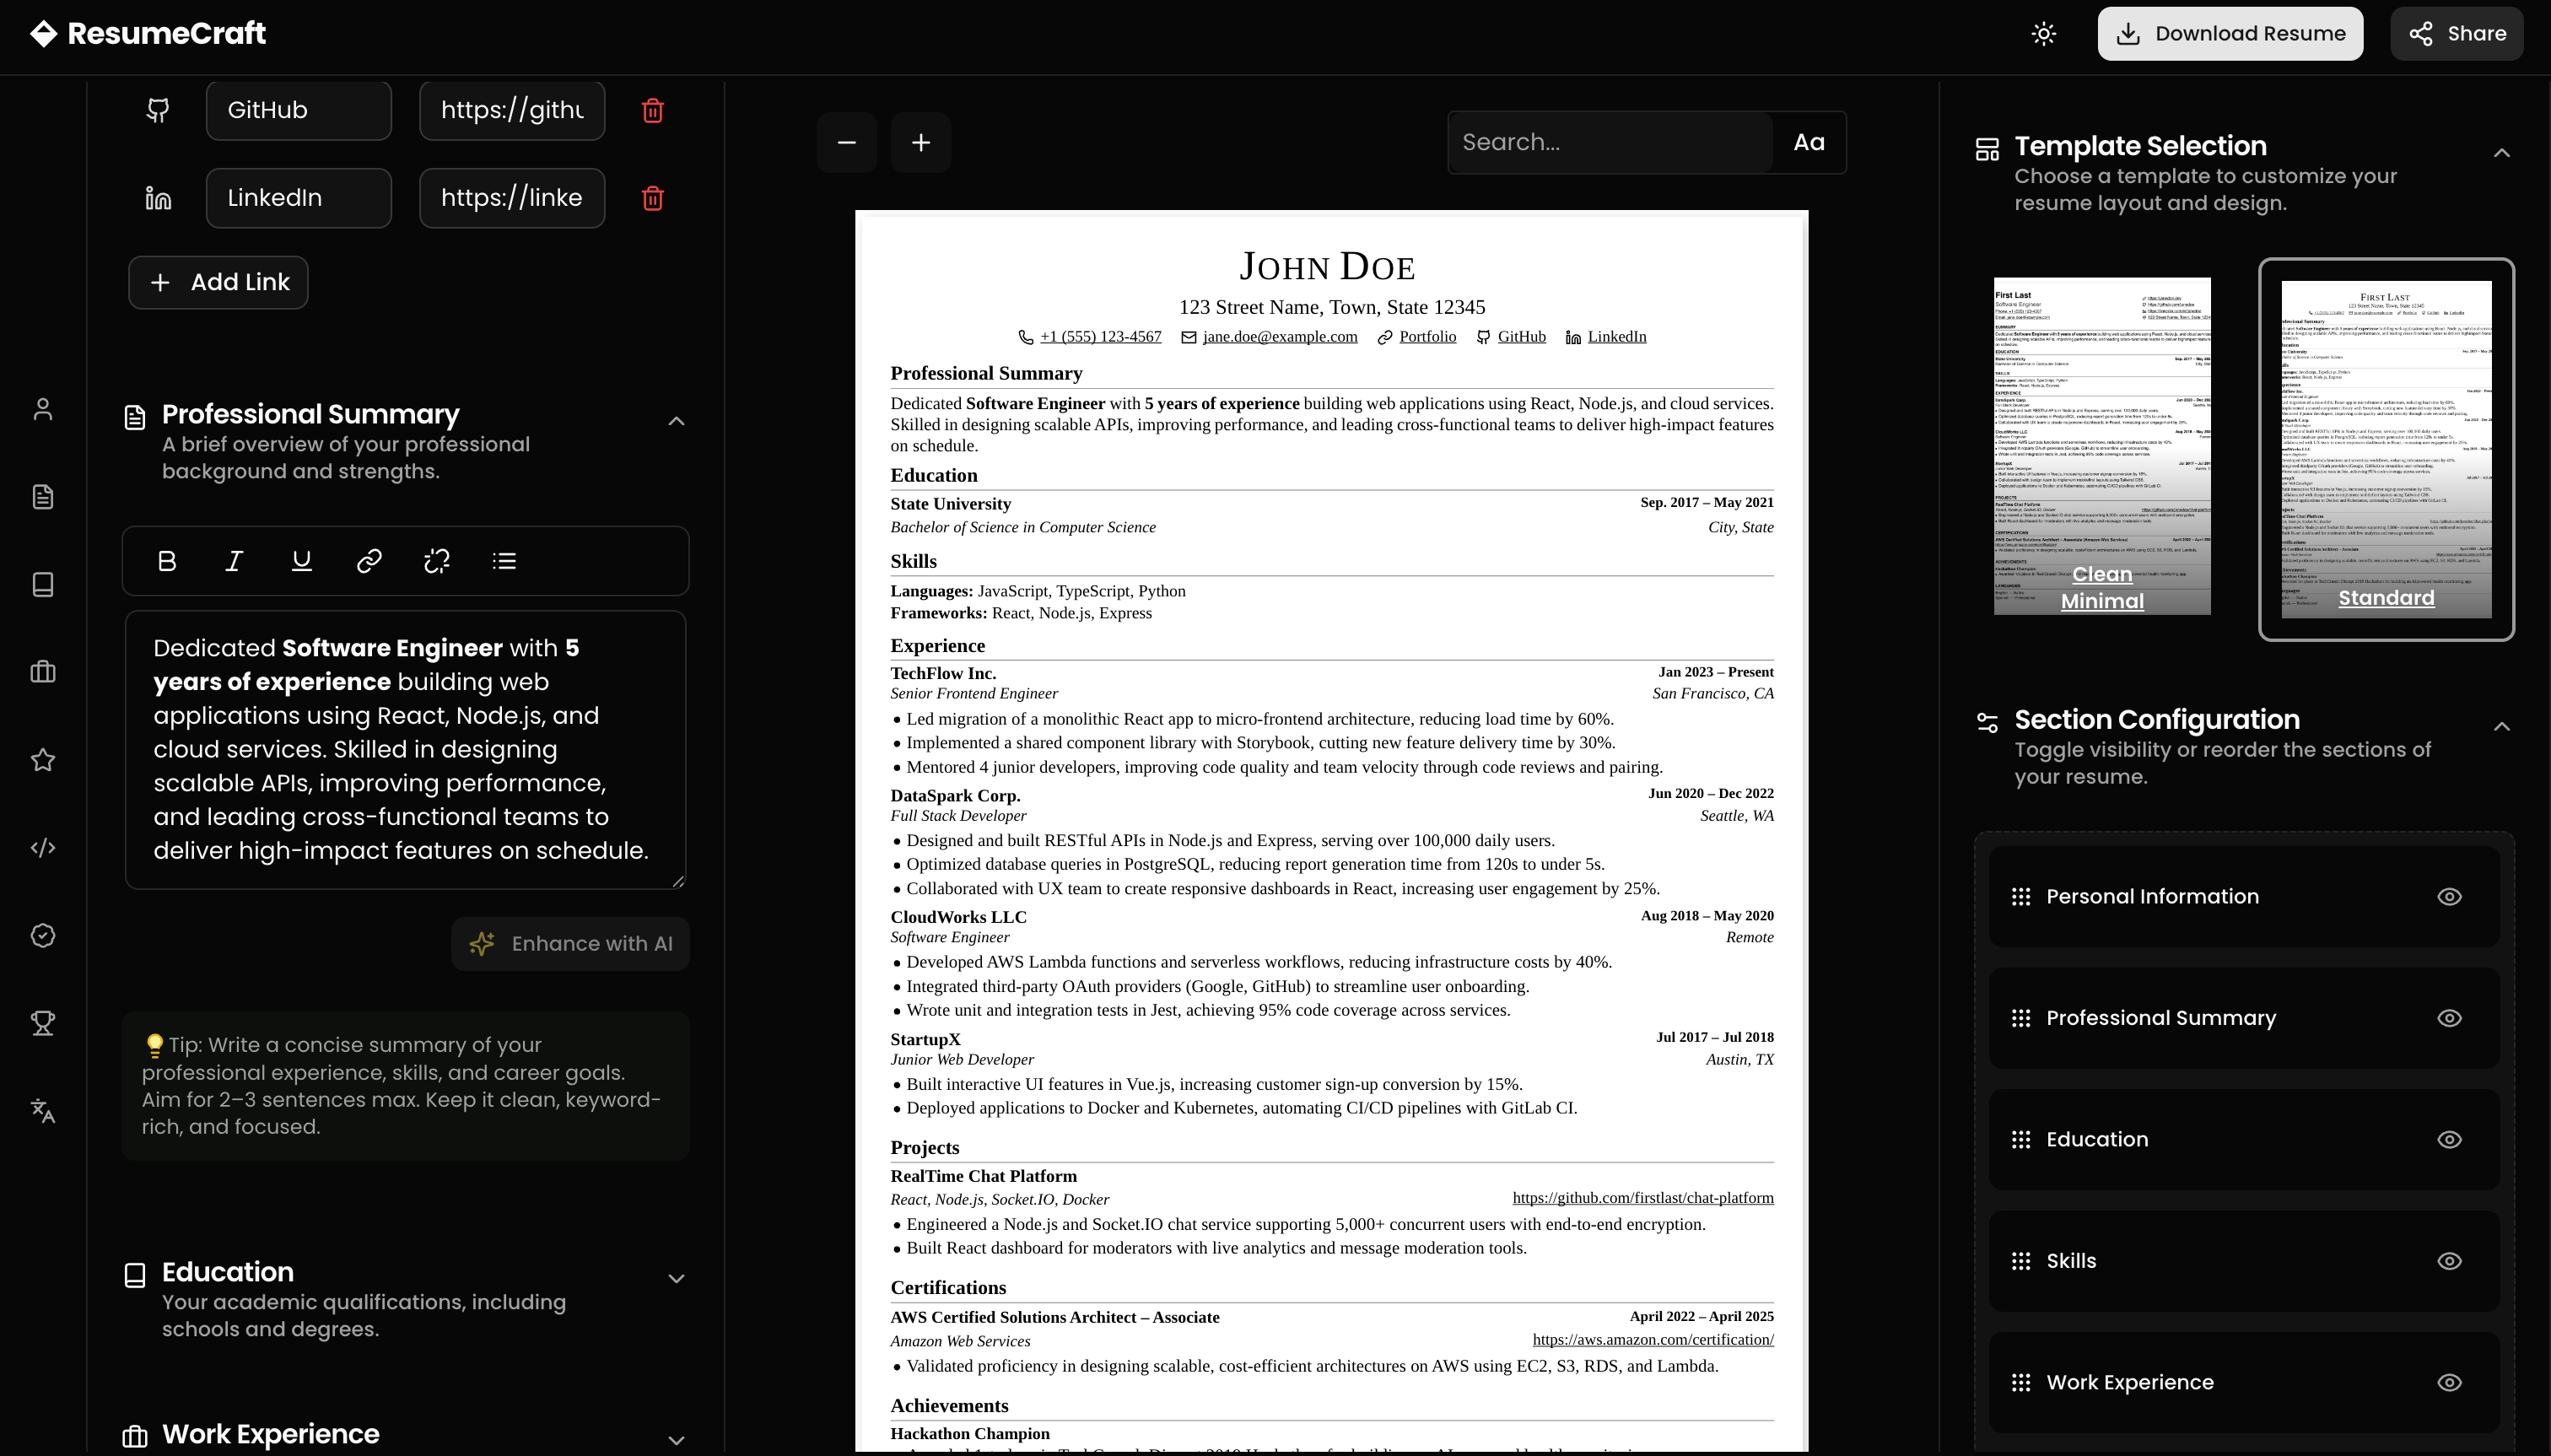
Task: Open the languages section in the sidebar
Action: (x=43, y=1111)
